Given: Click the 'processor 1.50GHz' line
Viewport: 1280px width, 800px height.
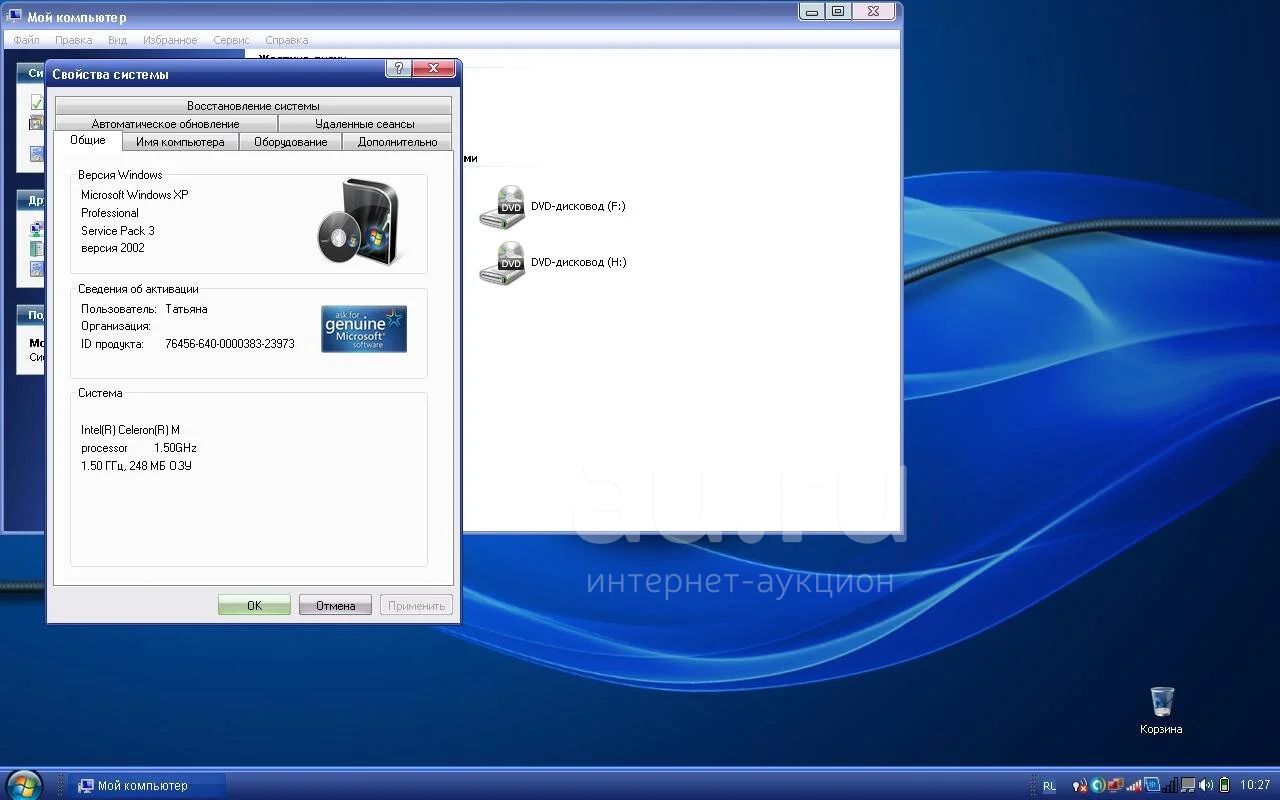Looking at the screenshot, I should pos(139,448).
